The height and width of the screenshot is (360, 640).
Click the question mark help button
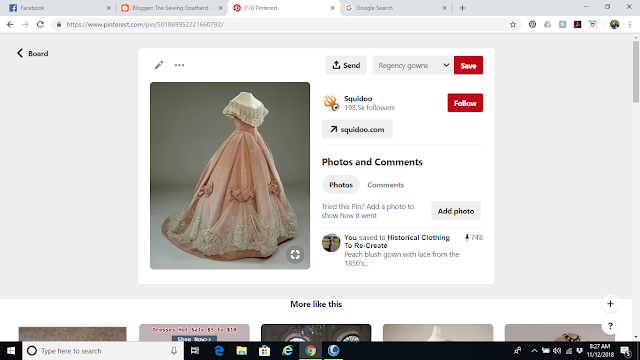coord(610,326)
